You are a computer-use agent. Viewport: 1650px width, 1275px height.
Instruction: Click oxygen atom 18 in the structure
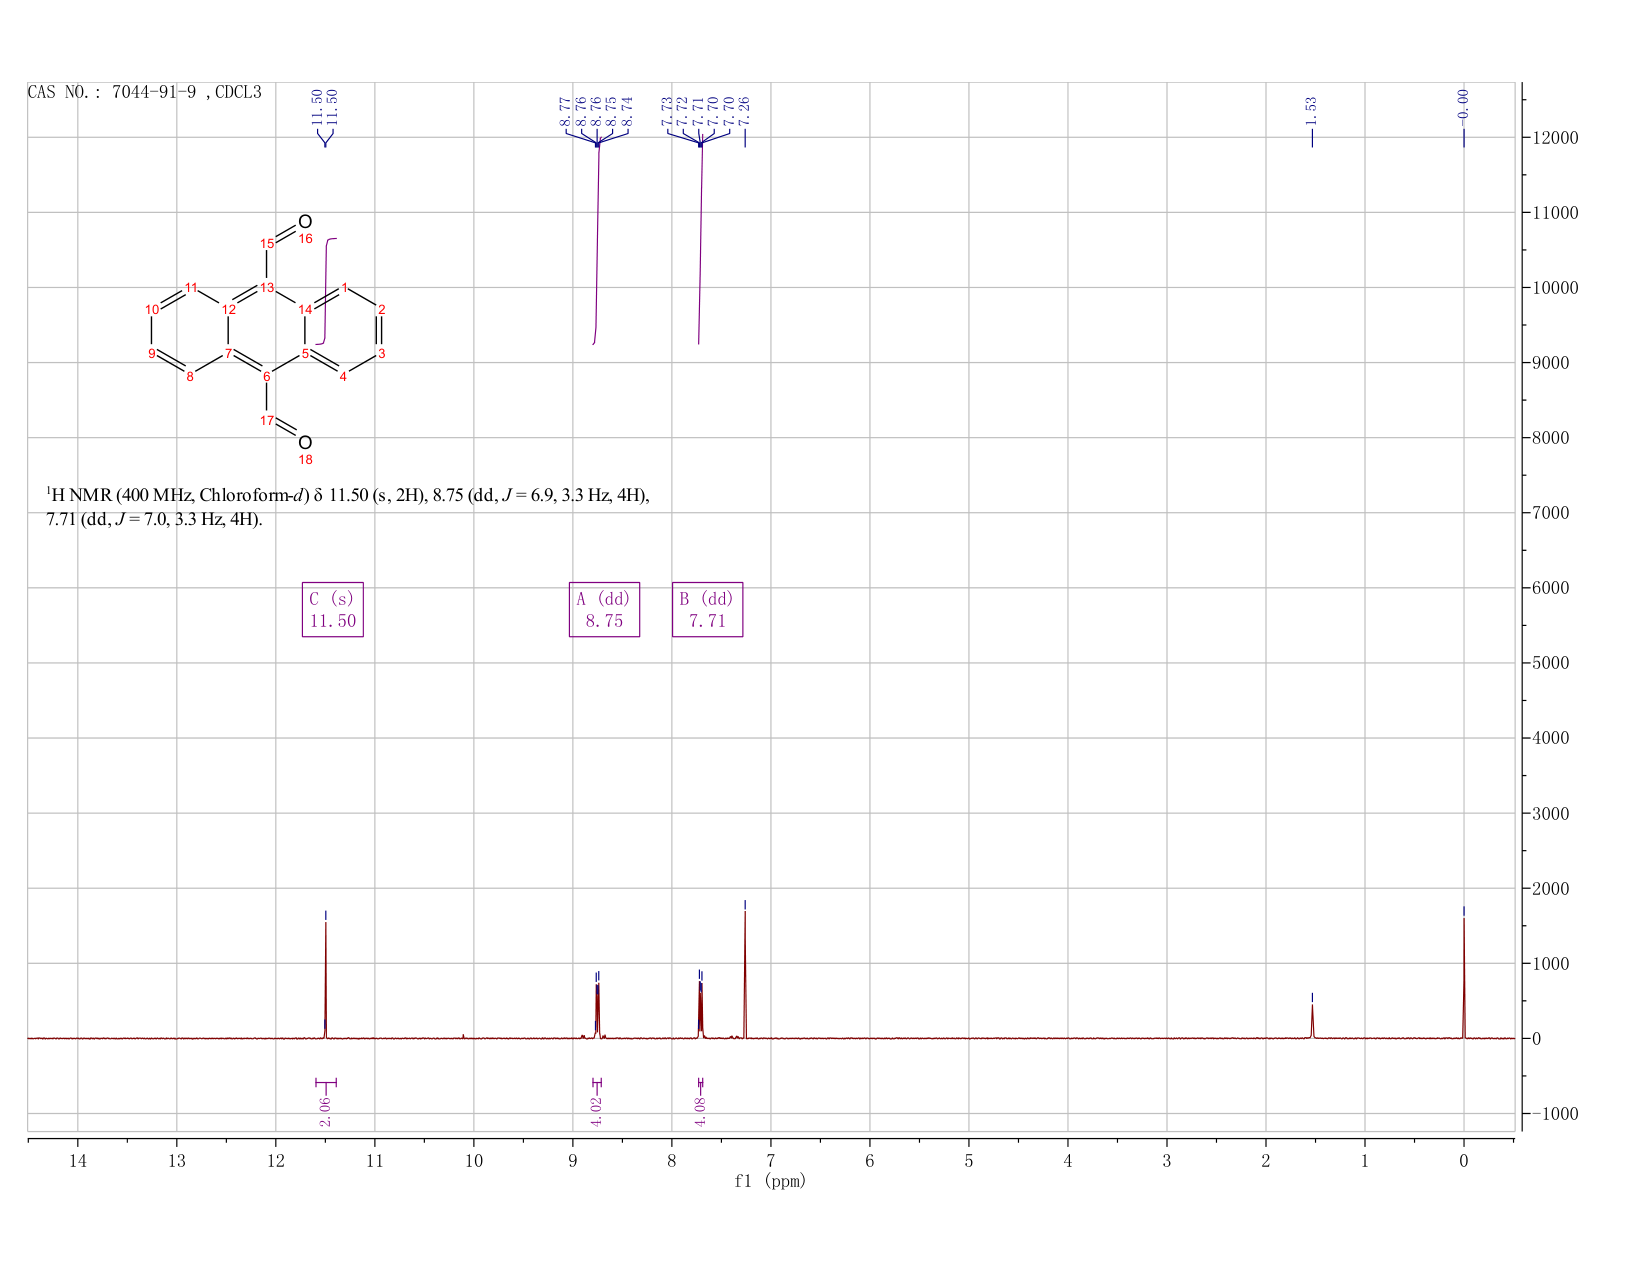(x=305, y=442)
